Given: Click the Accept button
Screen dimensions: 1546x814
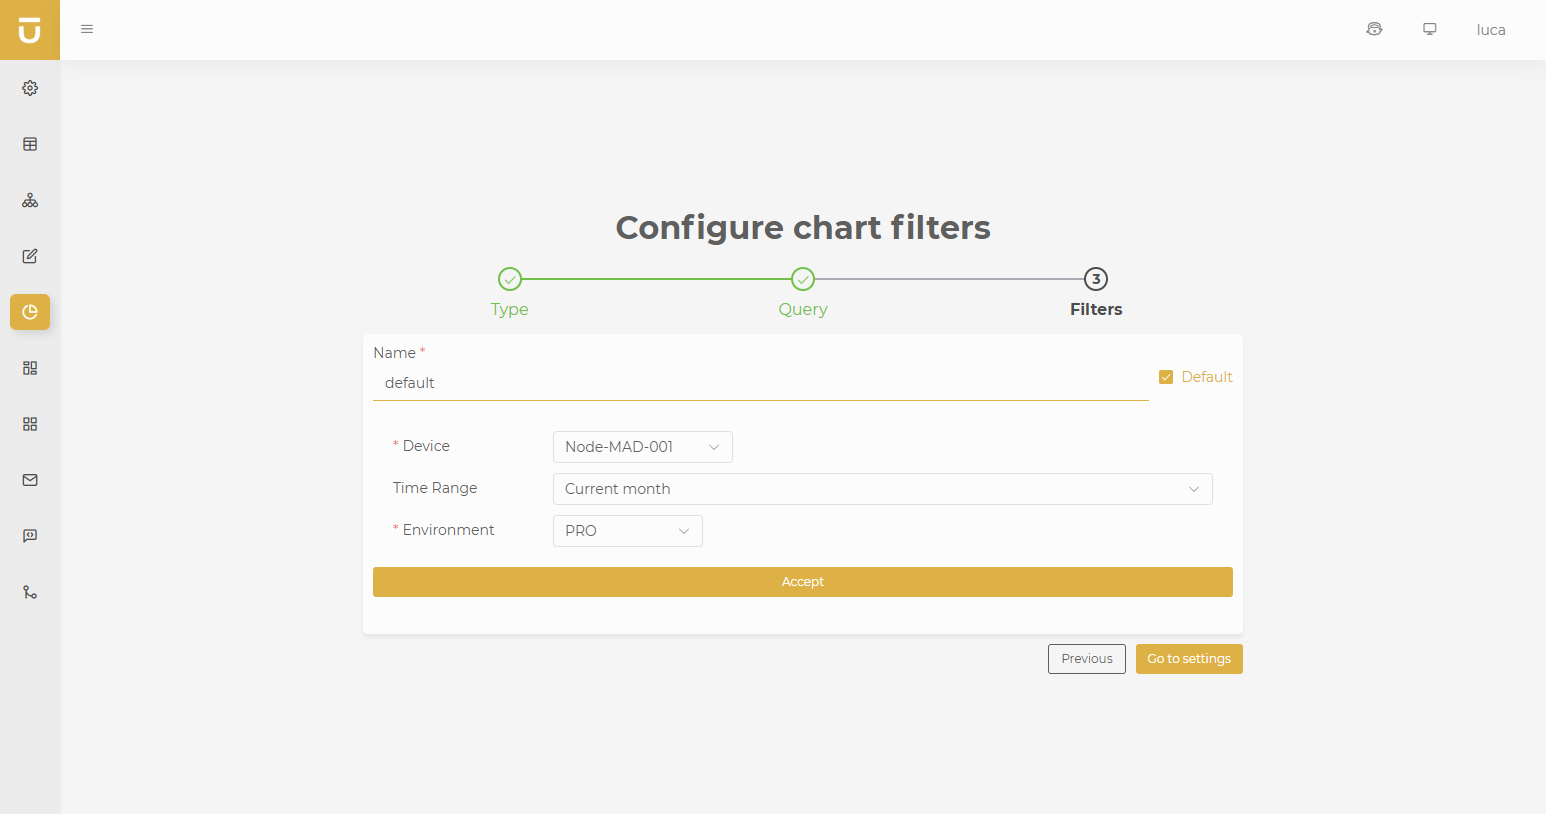Looking at the screenshot, I should (x=803, y=581).
